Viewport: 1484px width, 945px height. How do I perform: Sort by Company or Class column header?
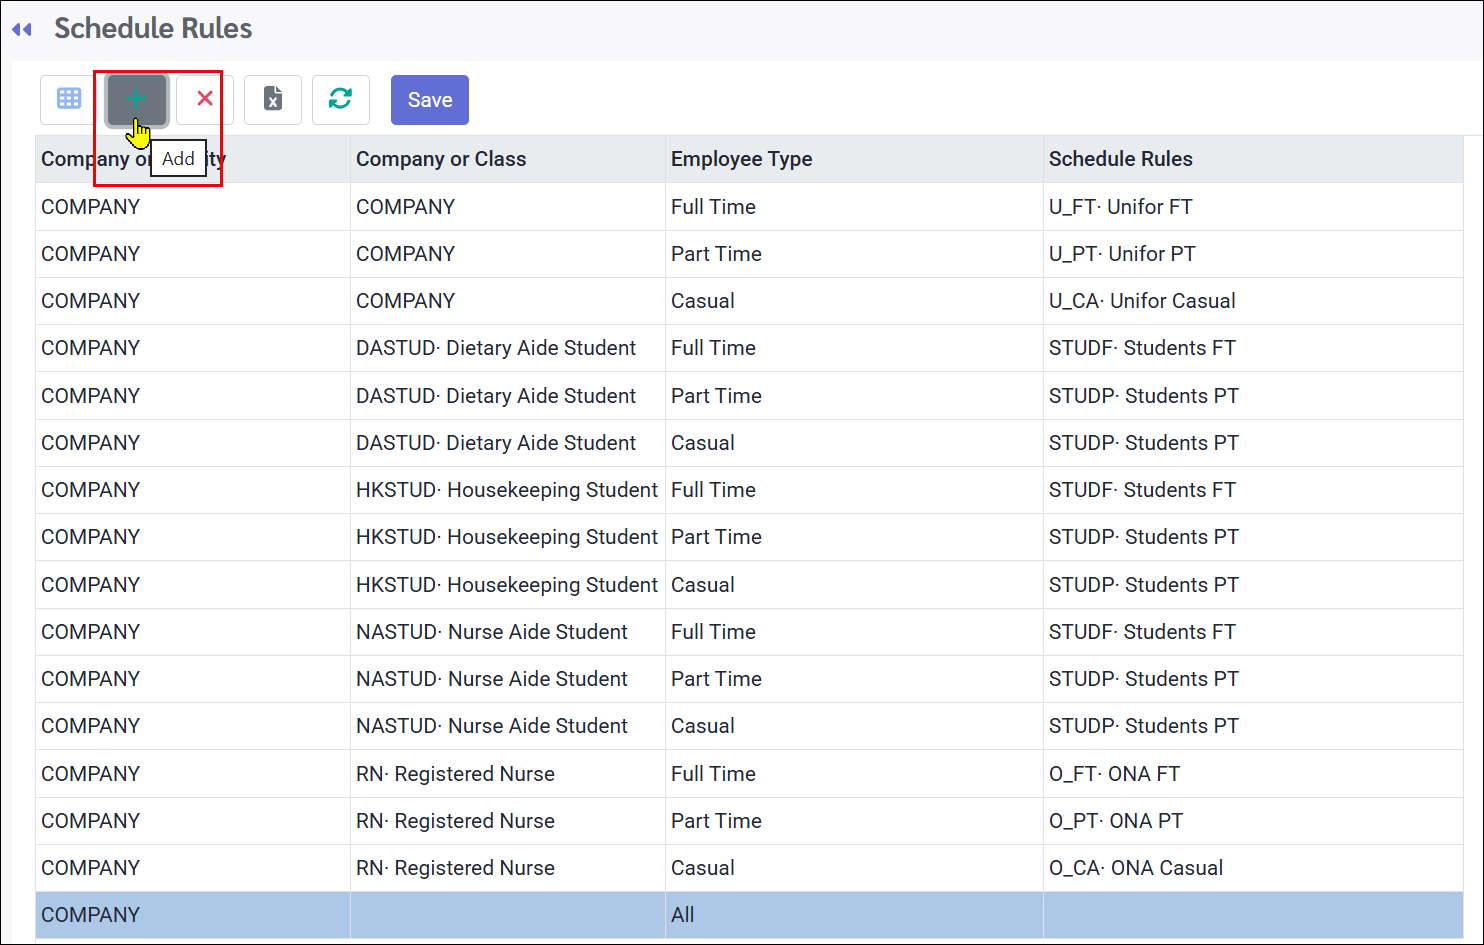coord(508,159)
